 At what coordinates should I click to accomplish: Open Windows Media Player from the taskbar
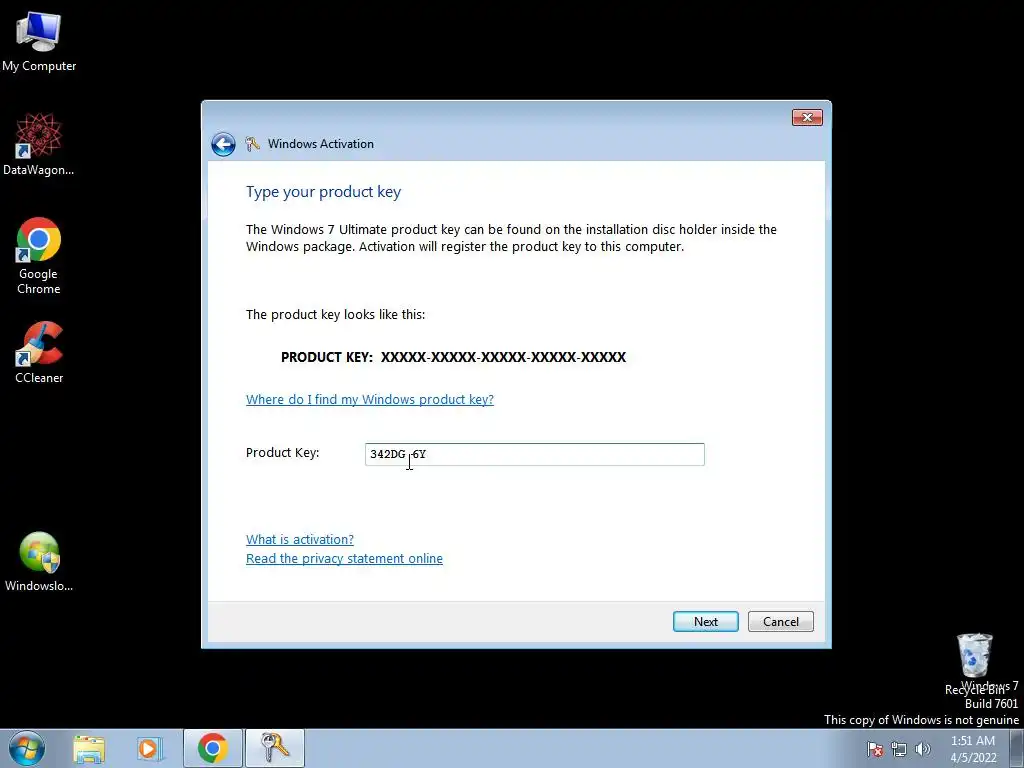point(148,748)
